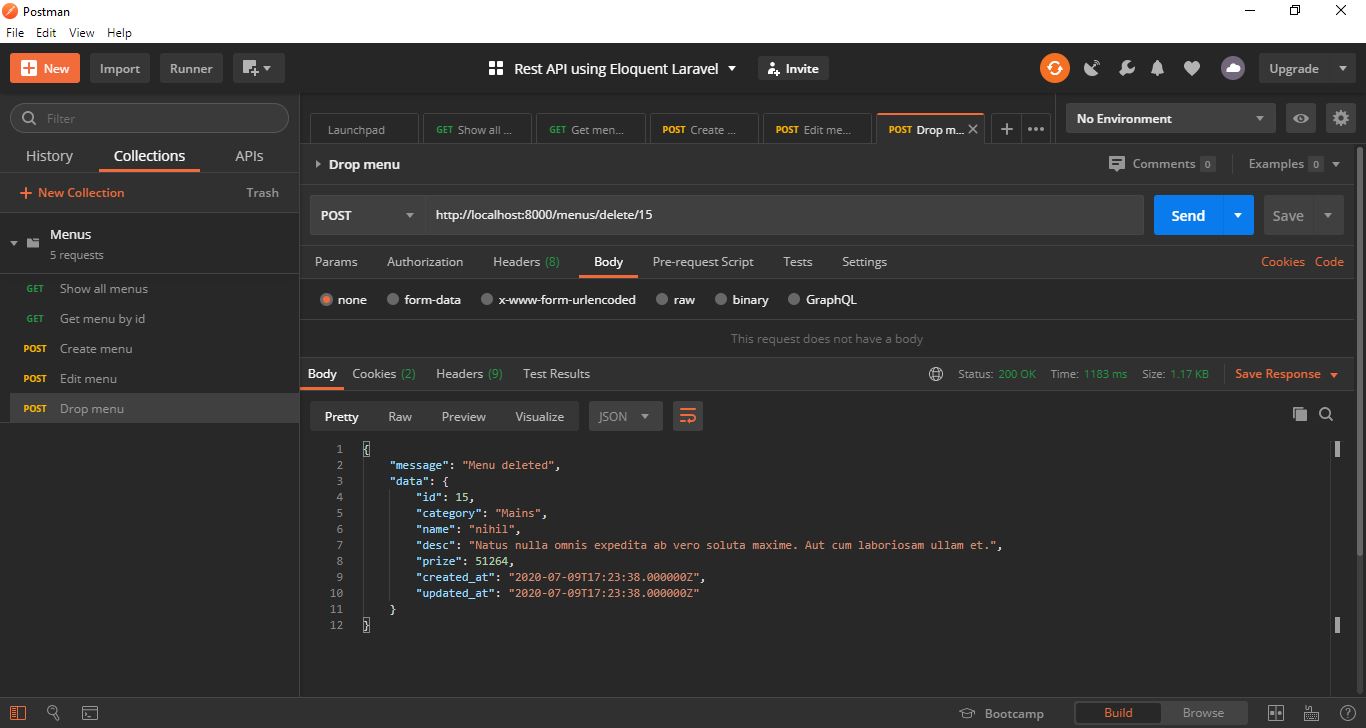
Task: Click the New Collection link
Action: coord(72,193)
